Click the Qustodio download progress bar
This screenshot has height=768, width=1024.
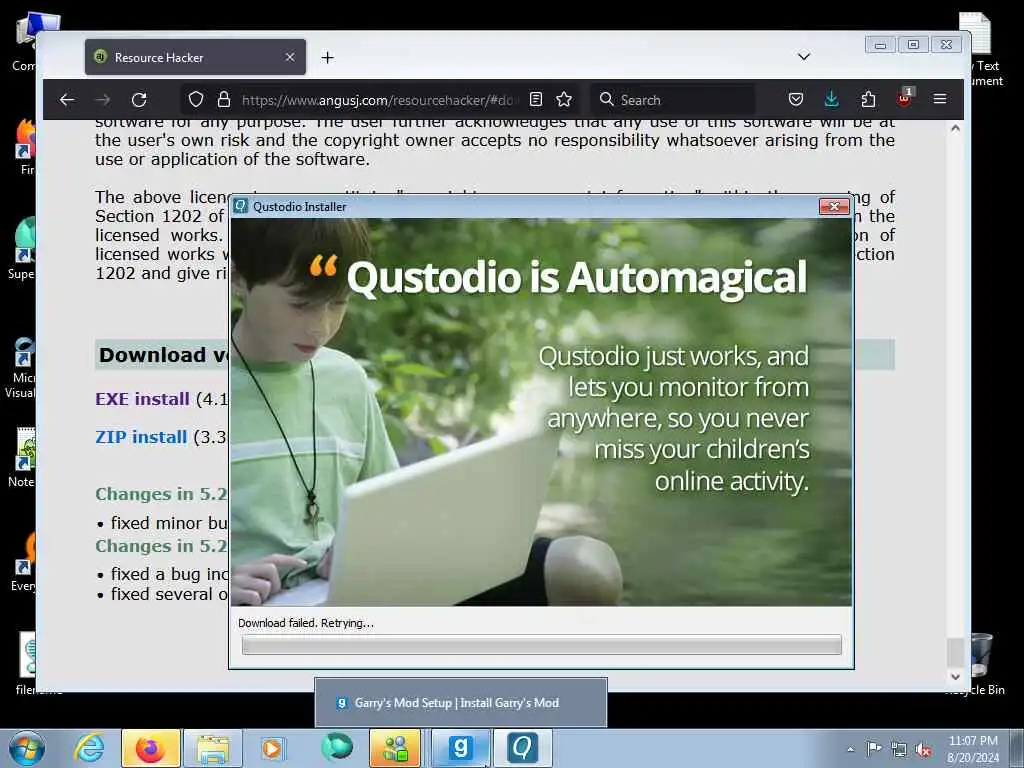pos(541,645)
